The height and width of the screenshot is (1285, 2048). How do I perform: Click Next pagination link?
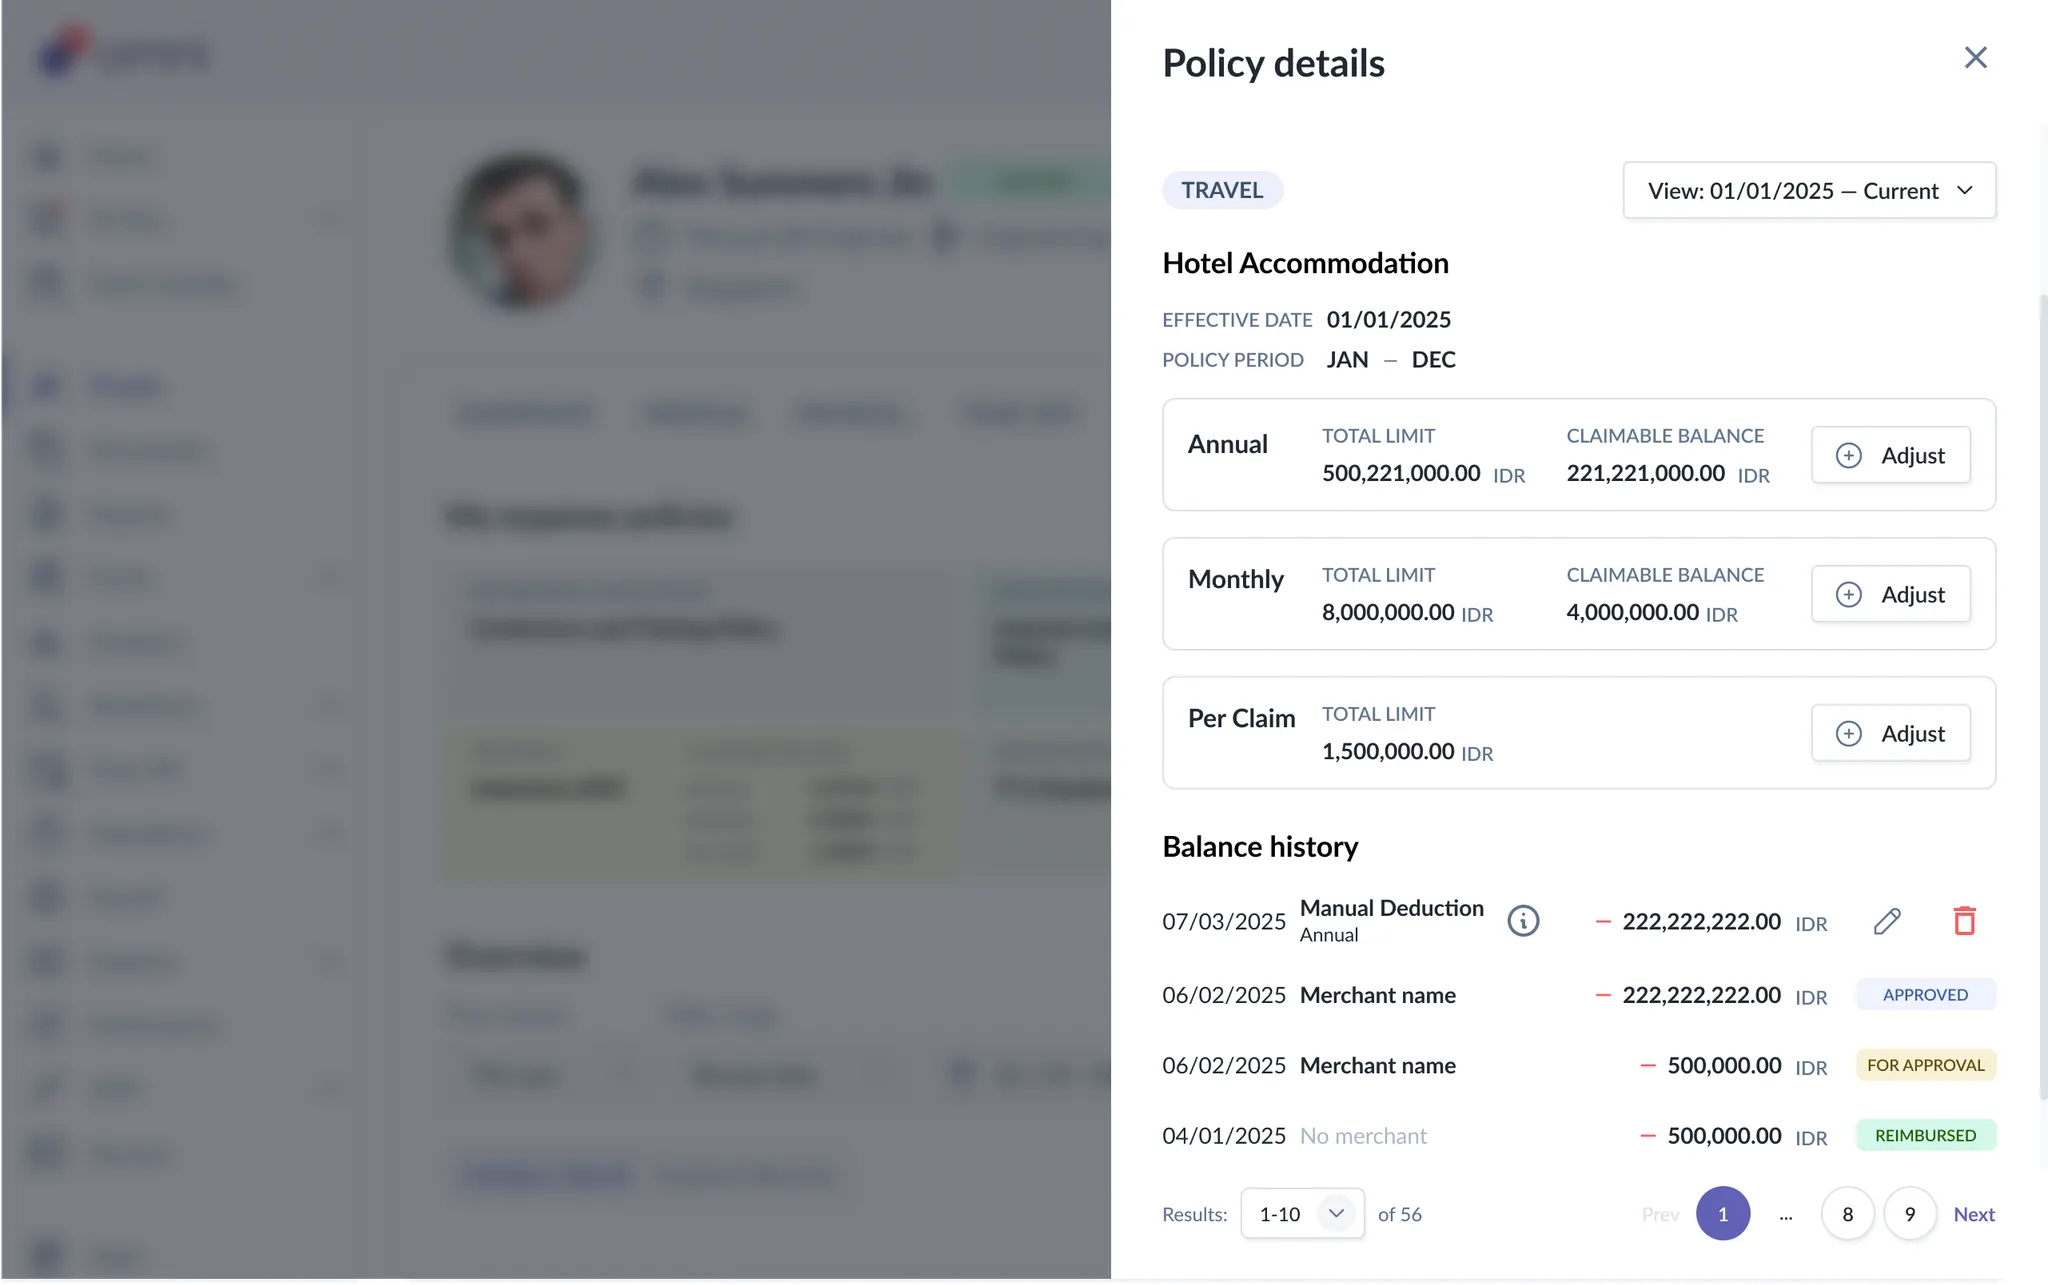pos(1974,1214)
